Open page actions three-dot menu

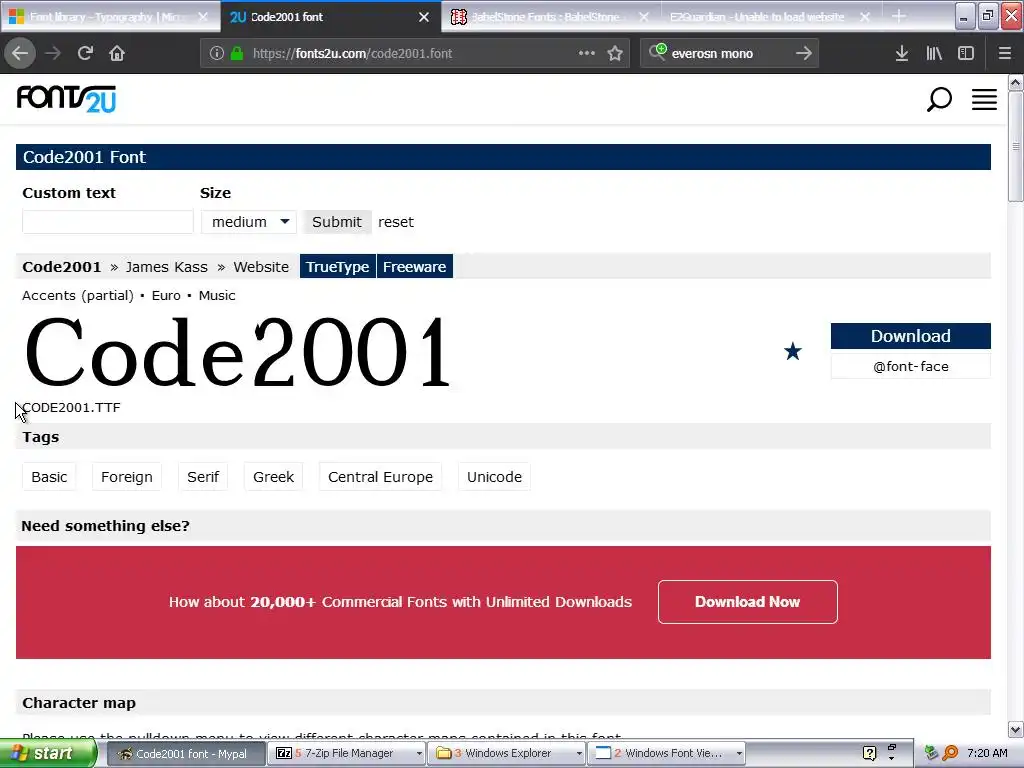click(586, 54)
